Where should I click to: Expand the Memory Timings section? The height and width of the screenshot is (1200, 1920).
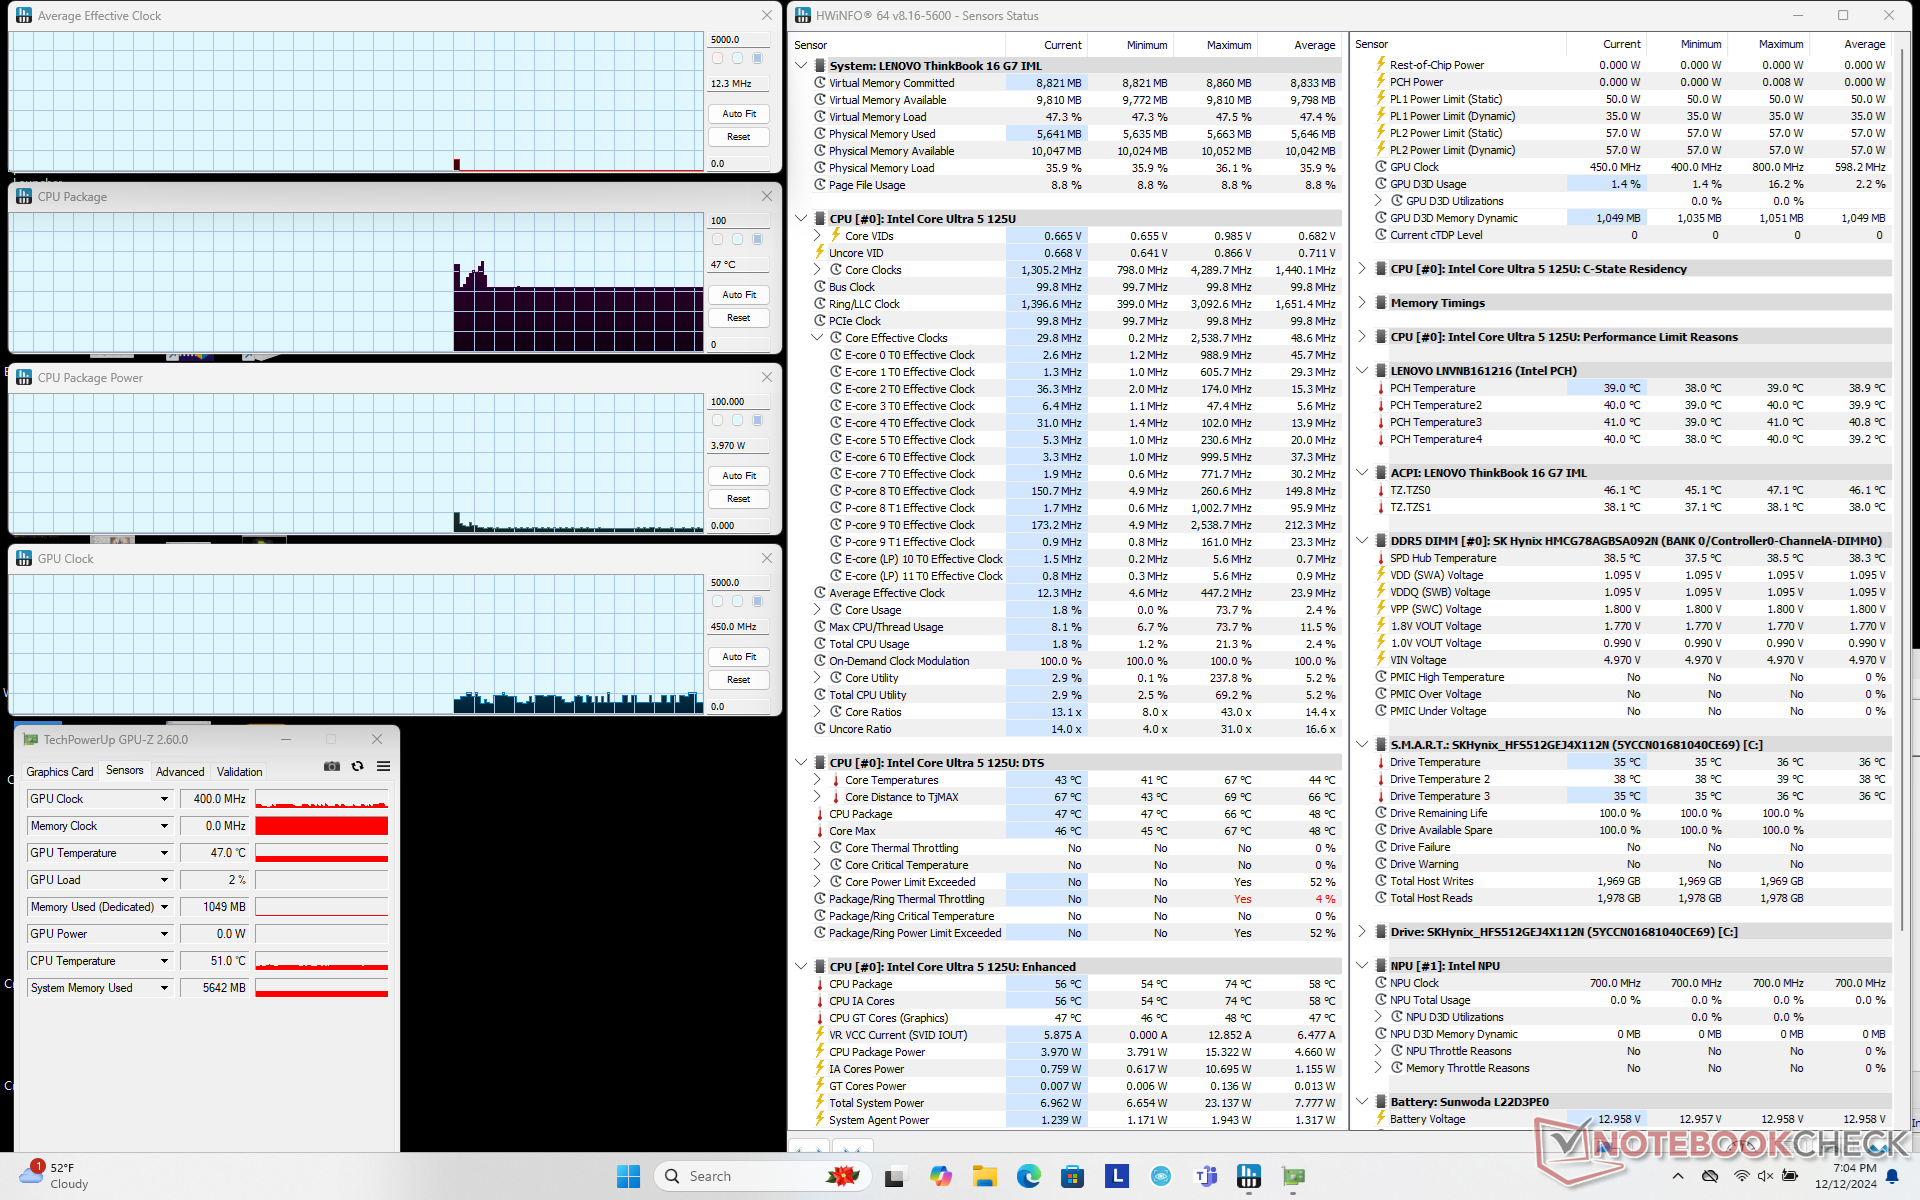[x=1362, y=303]
